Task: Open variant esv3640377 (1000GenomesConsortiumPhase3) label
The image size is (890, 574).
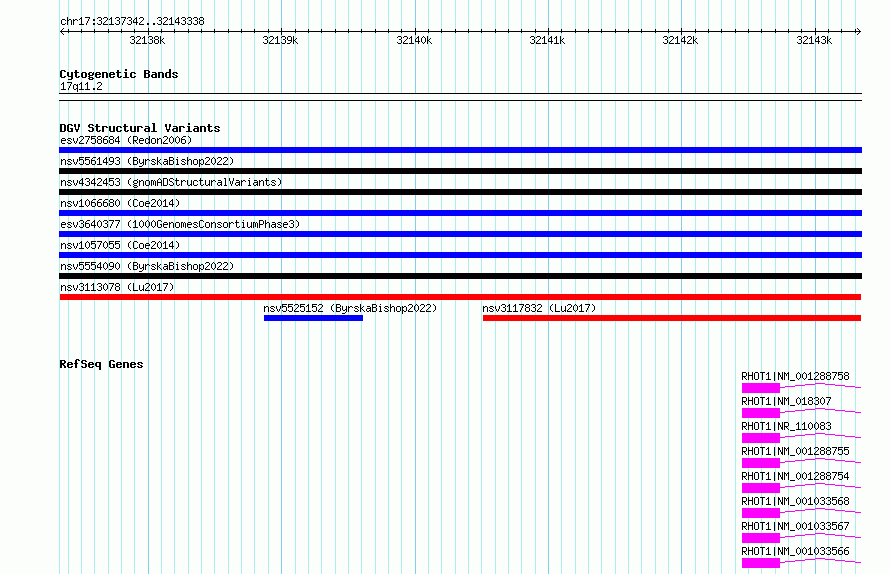Action: point(180,224)
